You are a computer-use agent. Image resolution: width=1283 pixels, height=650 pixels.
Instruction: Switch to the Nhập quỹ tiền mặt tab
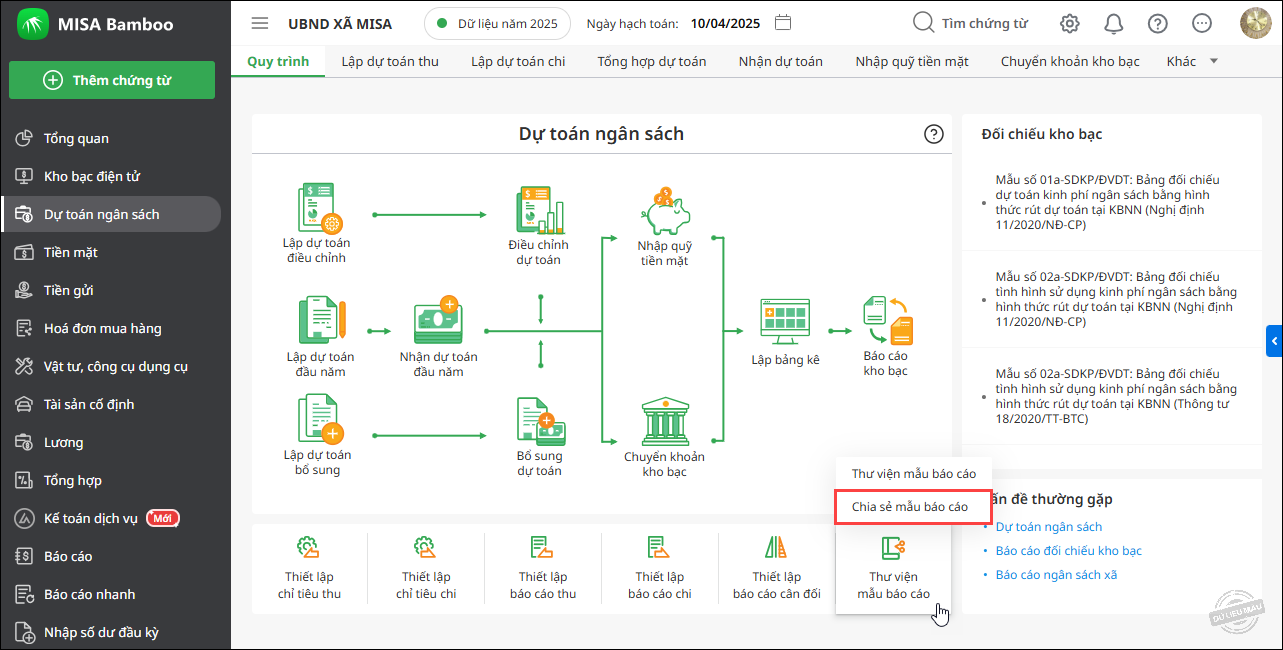click(912, 61)
